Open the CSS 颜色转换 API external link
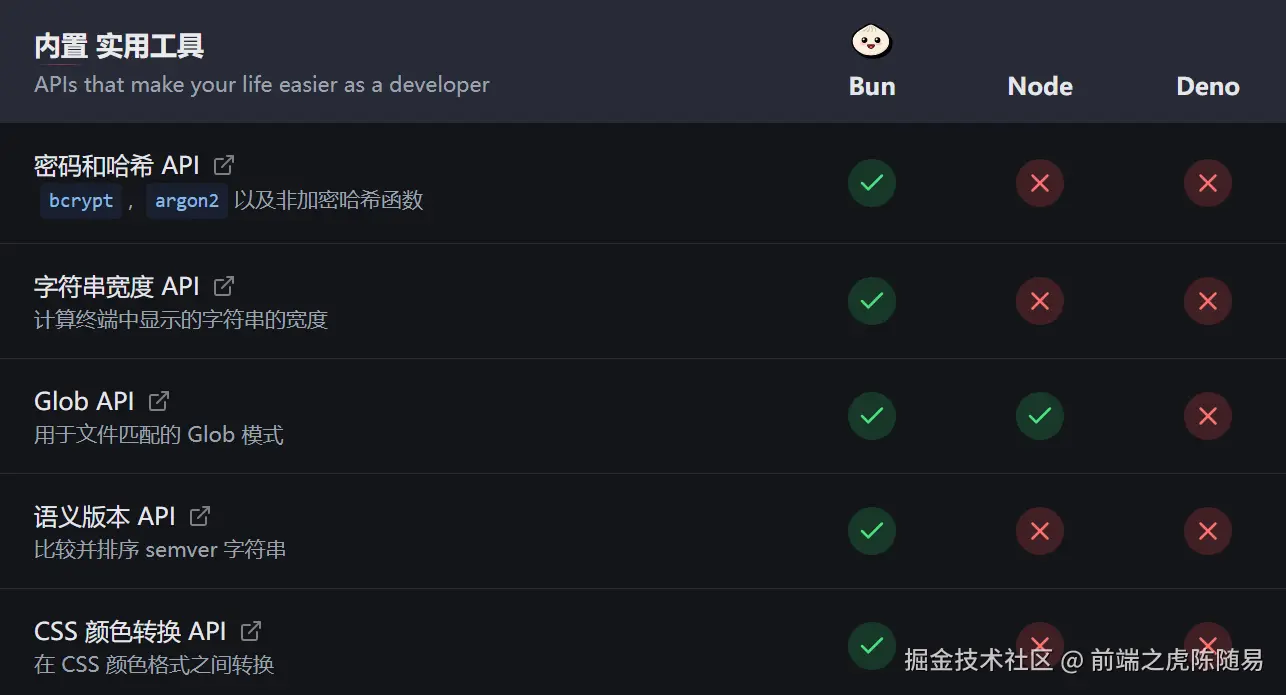 pos(249,631)
